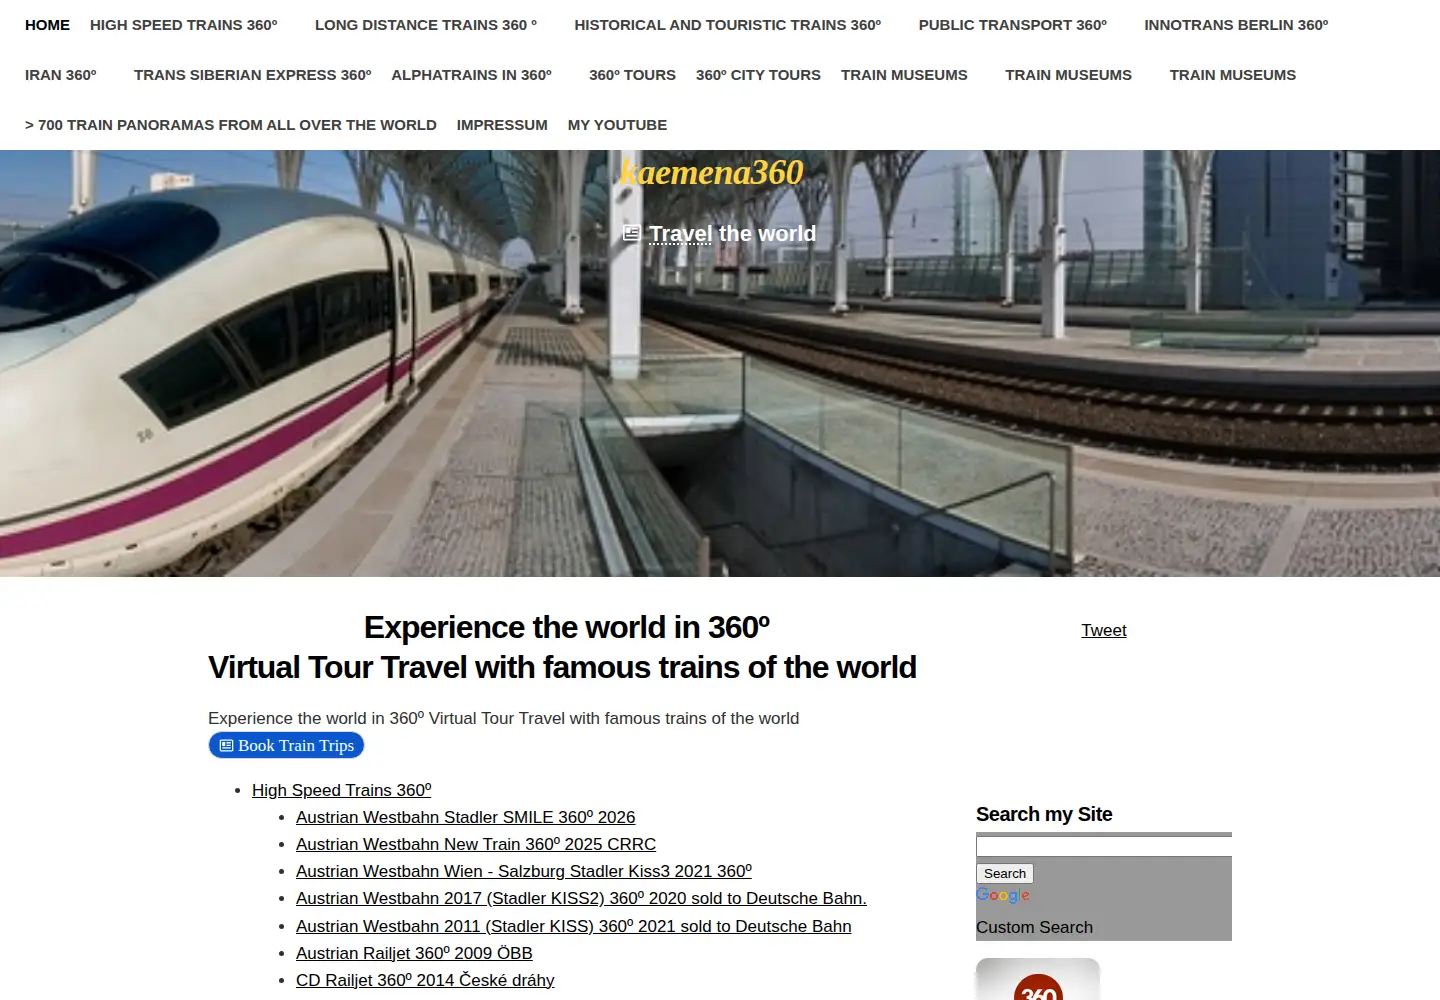Open 360° City Tours menu item
The height and width of the screenshot is (1000, 1440).
pos(758,75)
